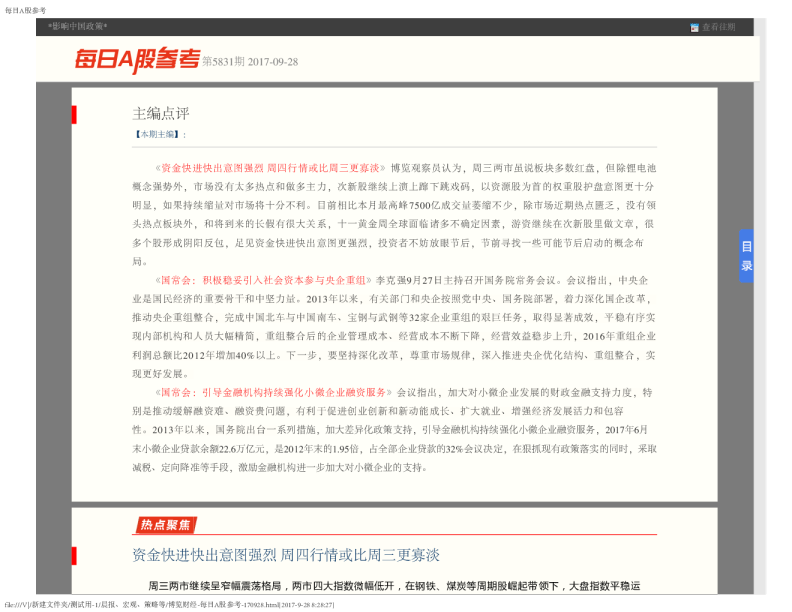Click the 每日A股参考 page title at top left
Viewport: 792px width, 612px height.
[25, 10]
